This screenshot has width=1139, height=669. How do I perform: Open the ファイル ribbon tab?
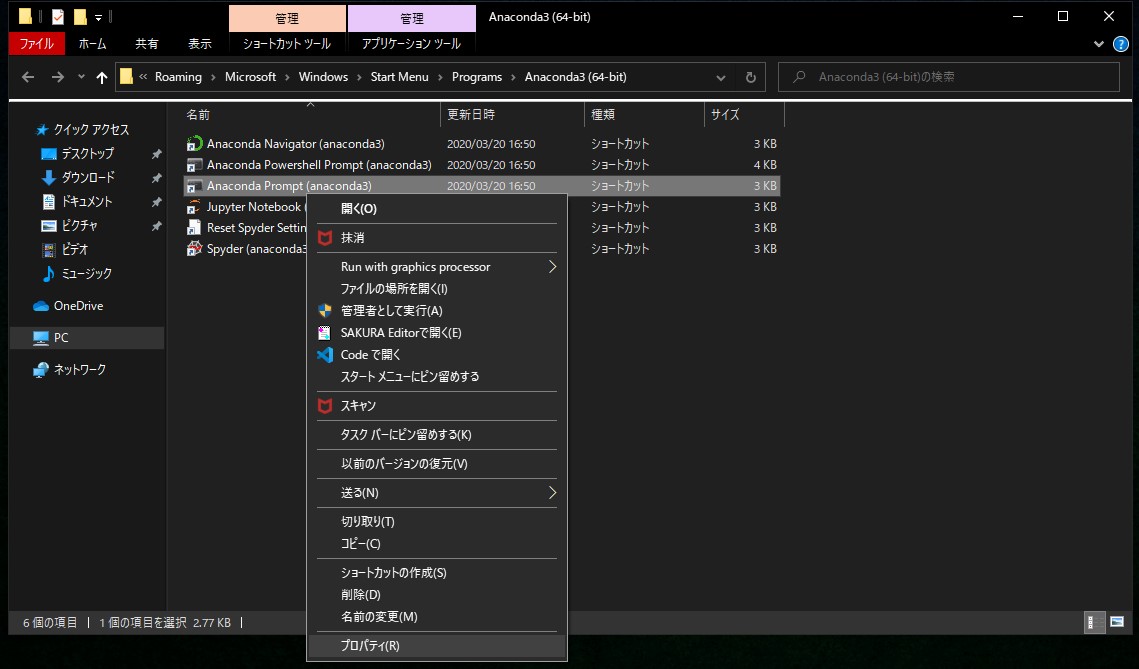(37, 44)
